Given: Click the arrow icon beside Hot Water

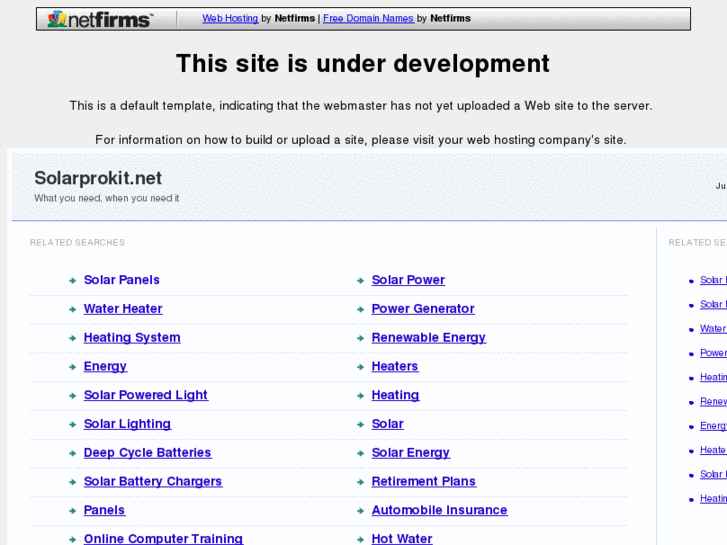Looking at the screenshot, I should click(360, 539).
